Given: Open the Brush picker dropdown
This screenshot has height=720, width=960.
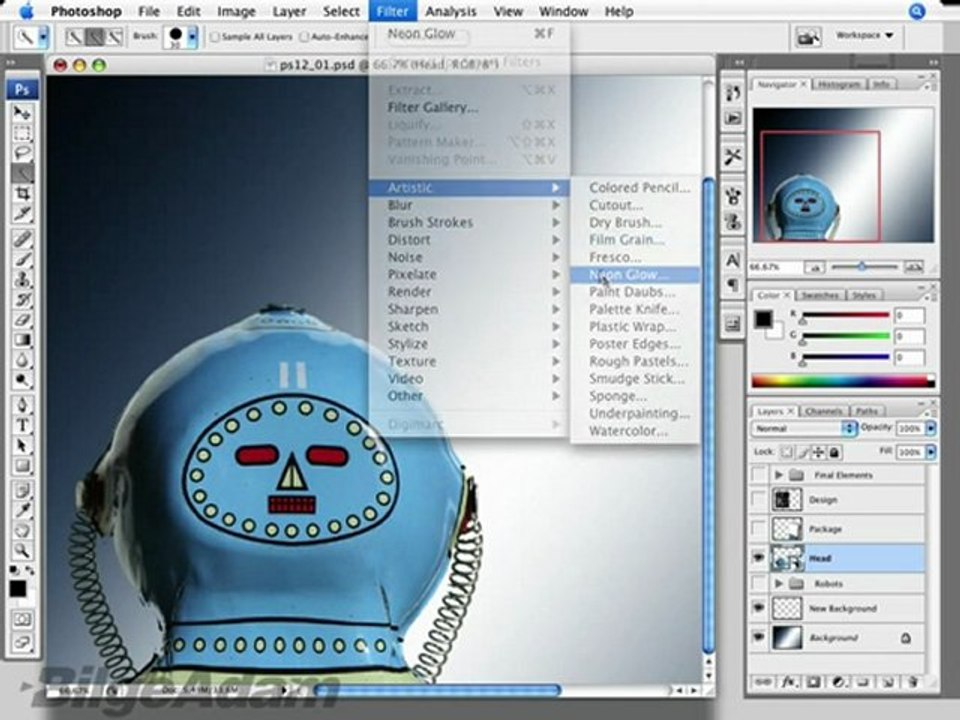Looking at the screenshot, I should pos(192,37).
